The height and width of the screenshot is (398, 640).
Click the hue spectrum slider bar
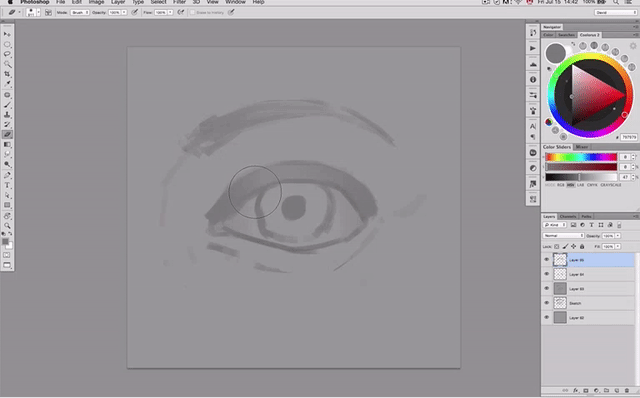(x=581, y=157)
